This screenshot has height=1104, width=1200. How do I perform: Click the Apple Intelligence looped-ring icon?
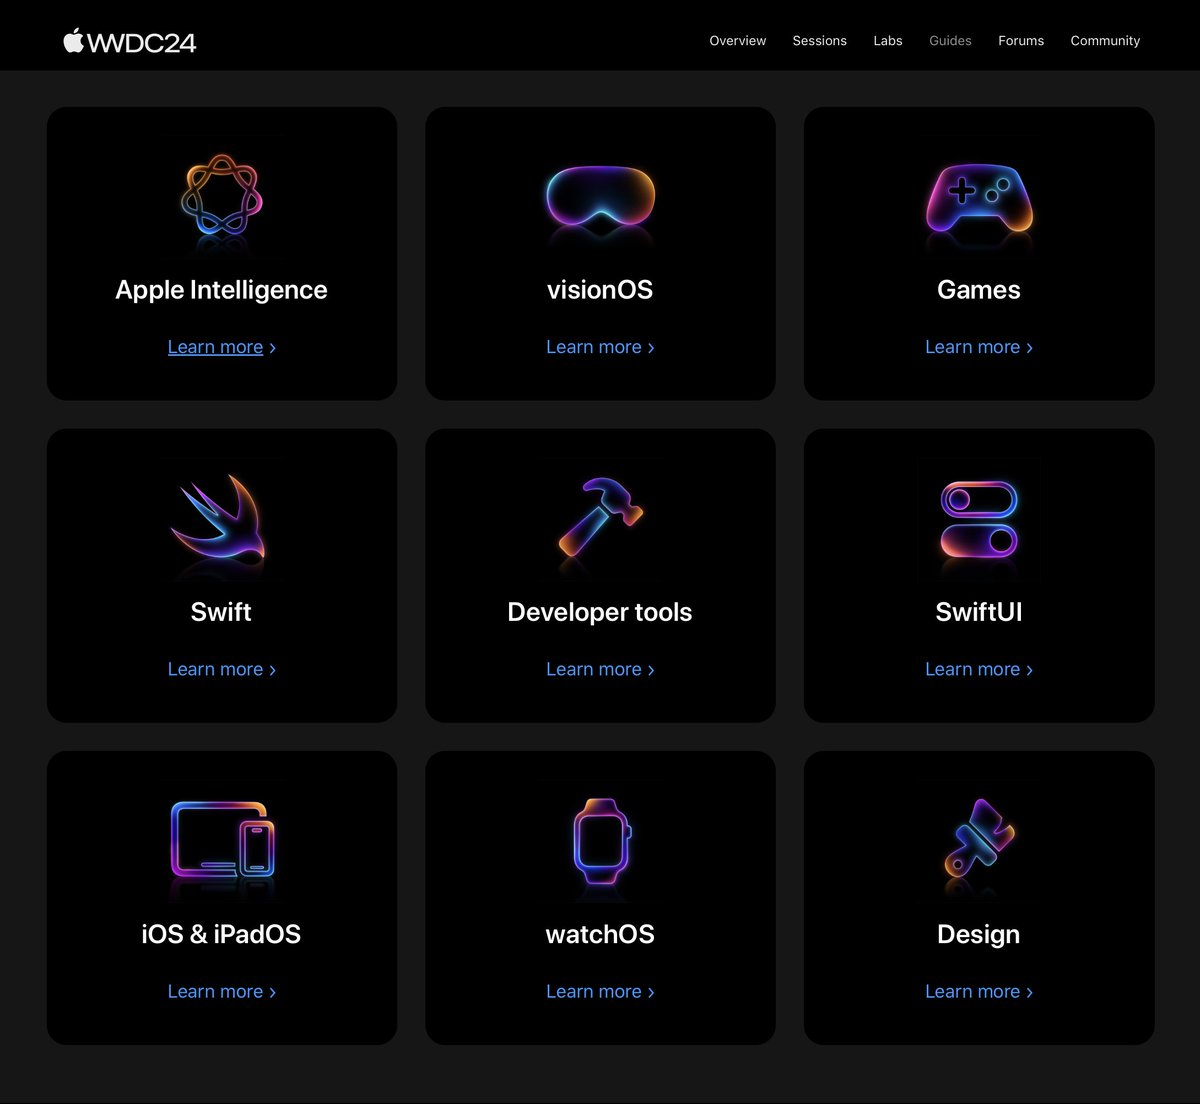[222, 195]
